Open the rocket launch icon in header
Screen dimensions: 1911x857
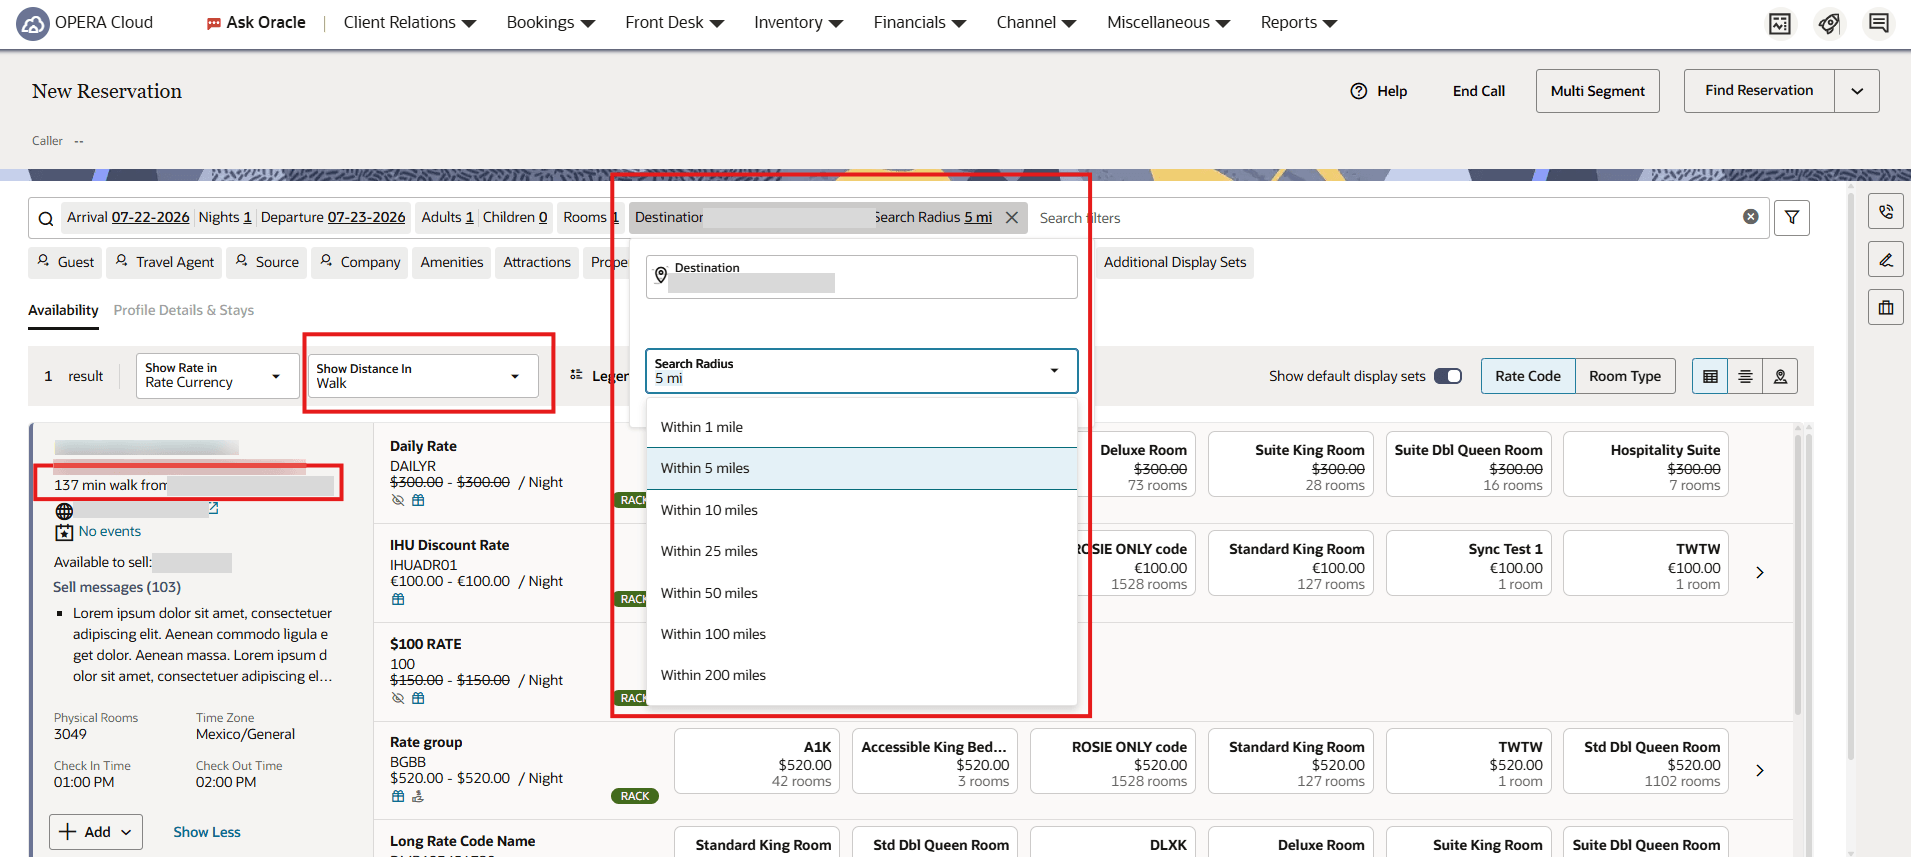(1829, 23)
